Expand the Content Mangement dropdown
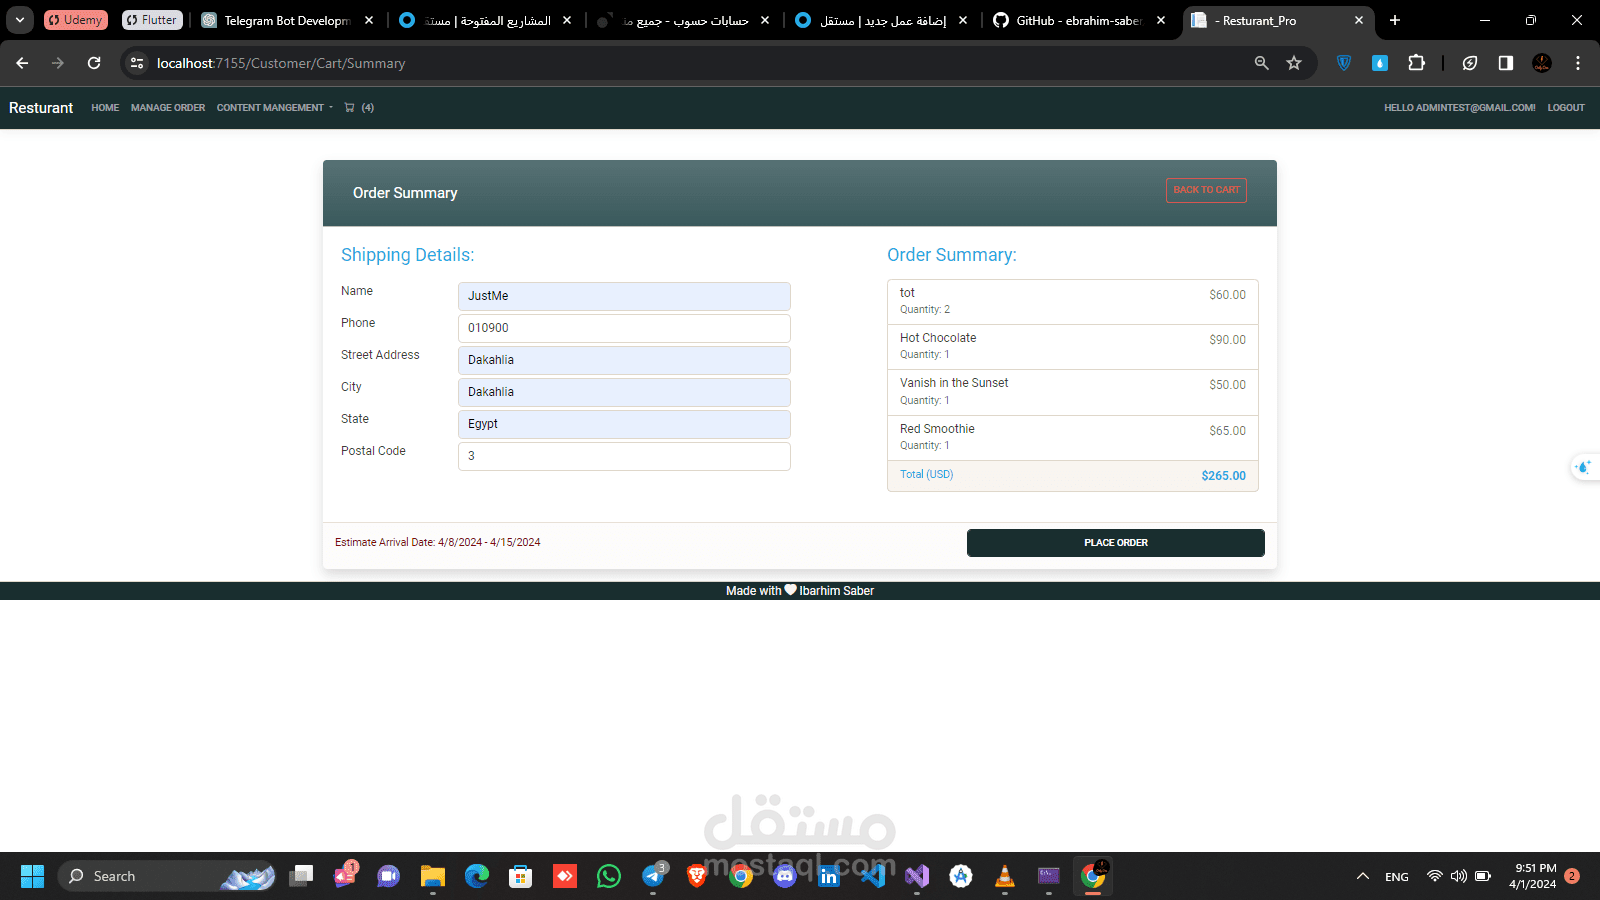 (275, 108)
